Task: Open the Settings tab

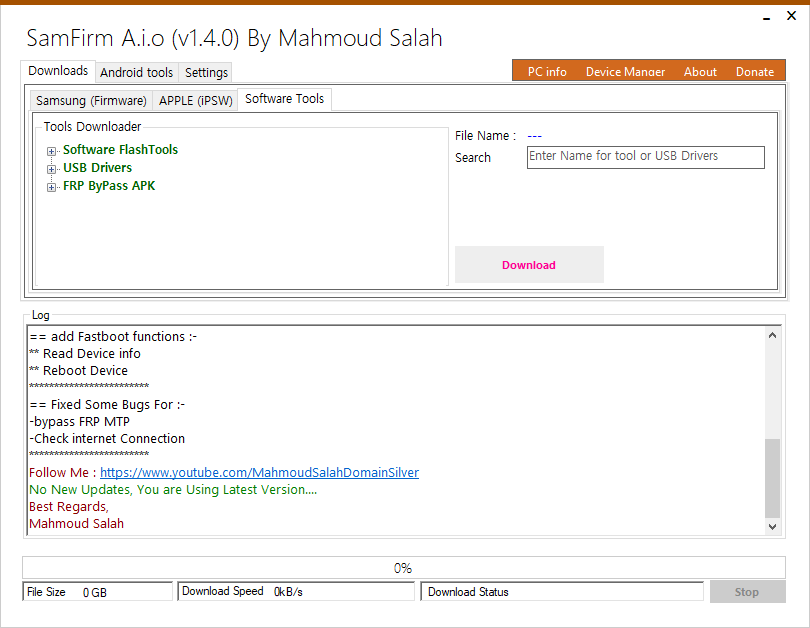Action: pyautogui.click(x=206, y=72)
